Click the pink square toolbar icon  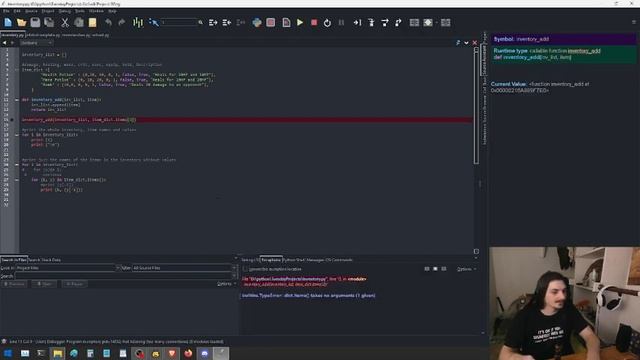point(271,22)
